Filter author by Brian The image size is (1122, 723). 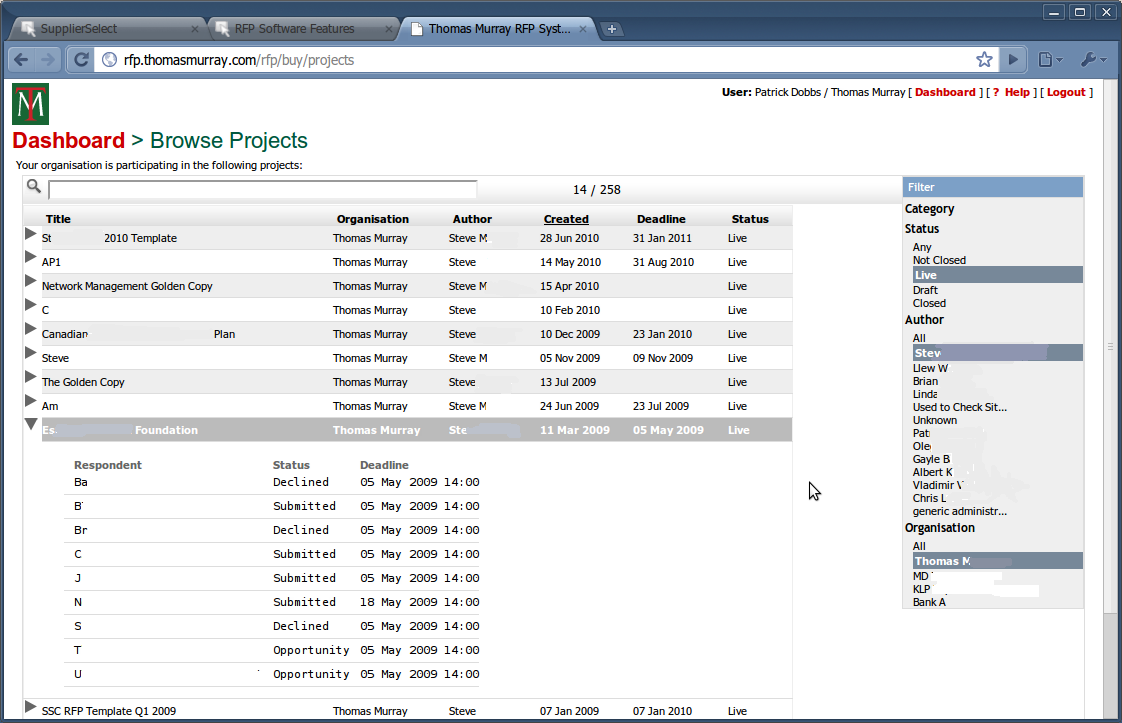[925, 382]
